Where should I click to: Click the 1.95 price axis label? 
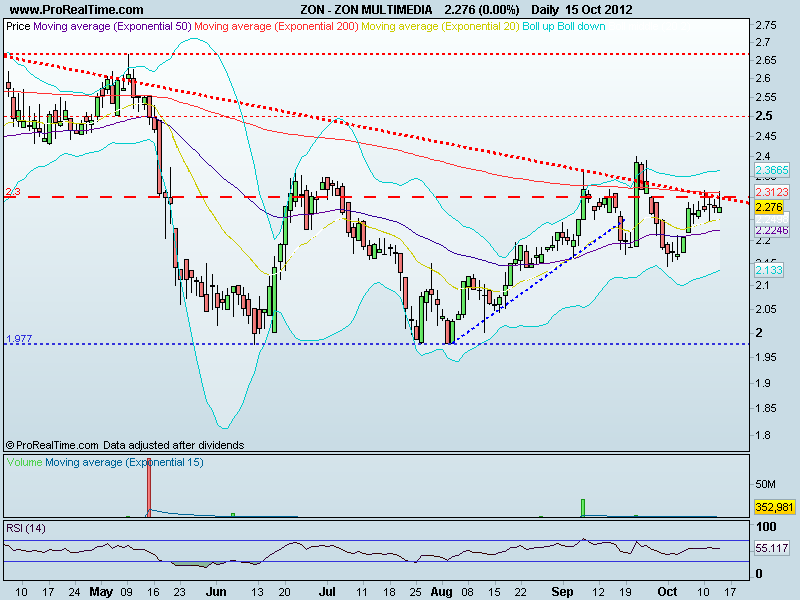(x=766, y=357)
